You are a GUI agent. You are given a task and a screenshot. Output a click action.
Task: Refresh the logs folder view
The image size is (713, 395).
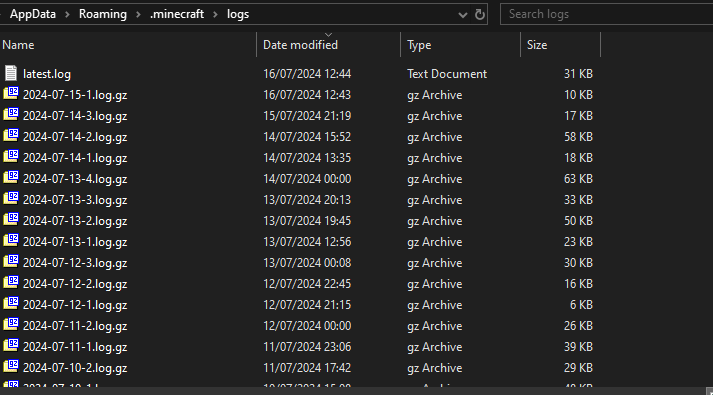point(480,15)
